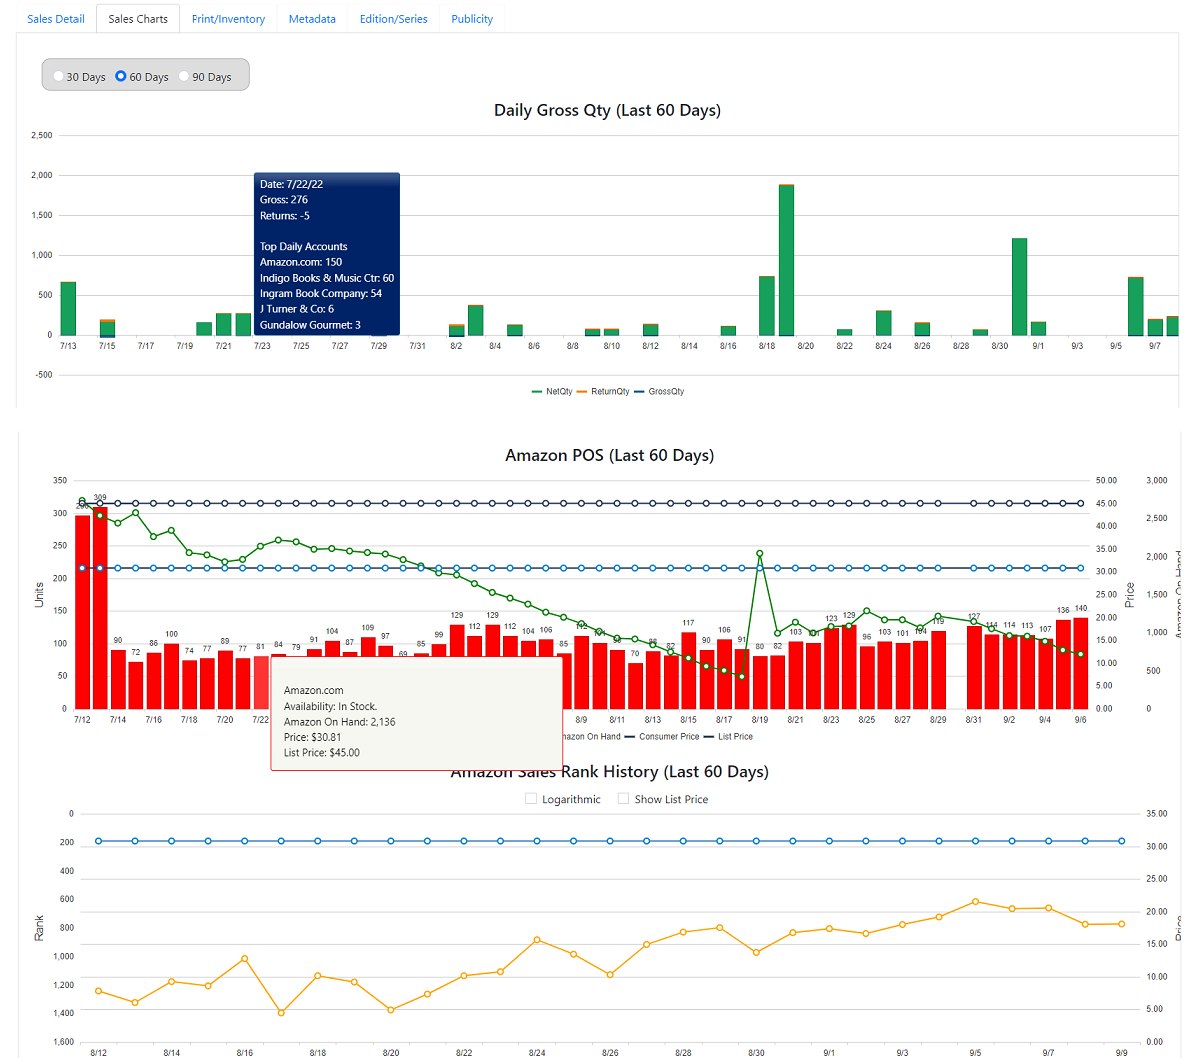Click the tallest green bar near 8/19
Screen dimensions: 1193x1058
tap(786, 260)
